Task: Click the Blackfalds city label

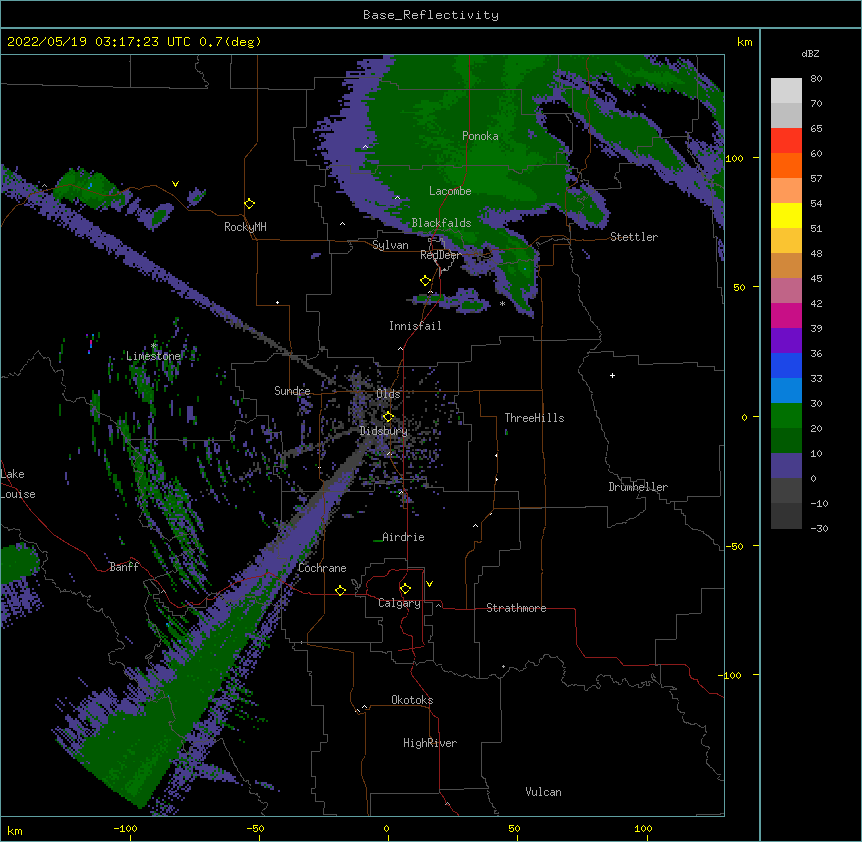Action: 441,223
